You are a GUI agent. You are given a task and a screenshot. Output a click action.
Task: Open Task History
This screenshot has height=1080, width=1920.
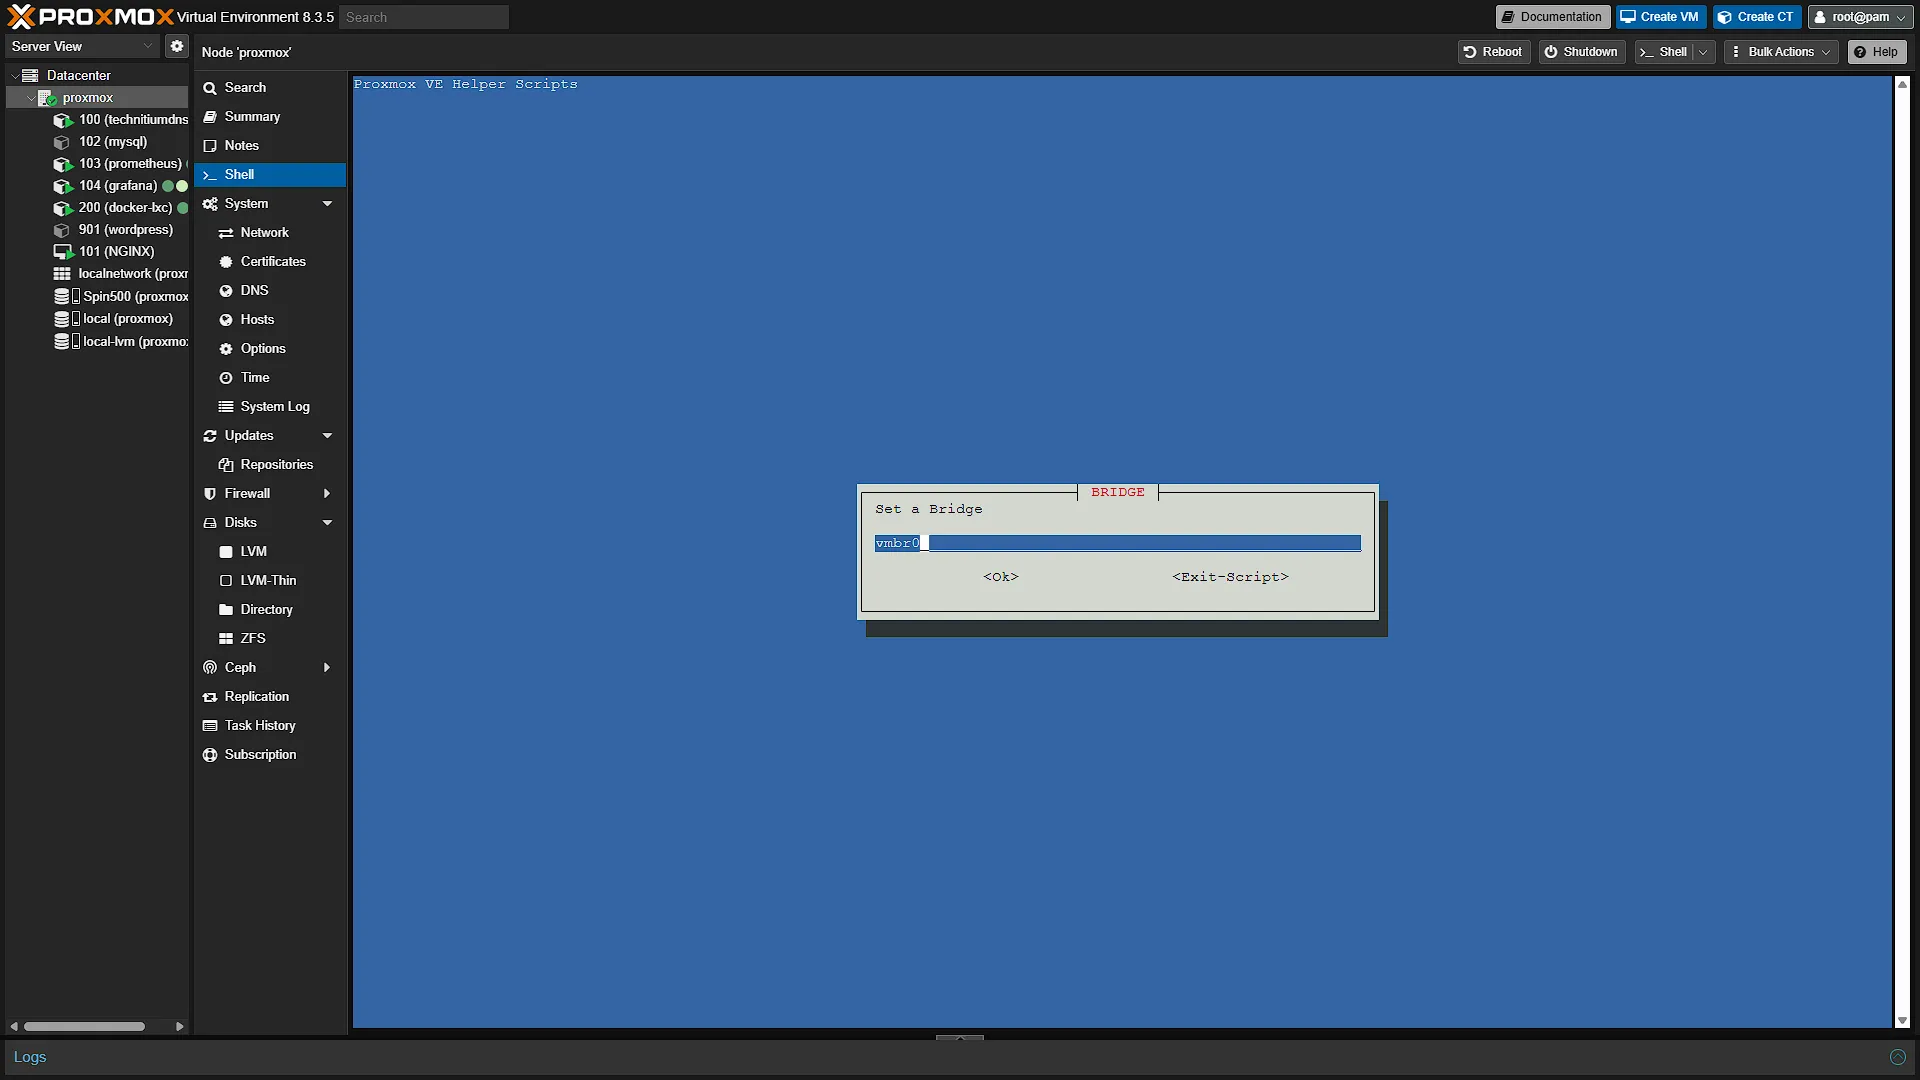coord(270,726)
